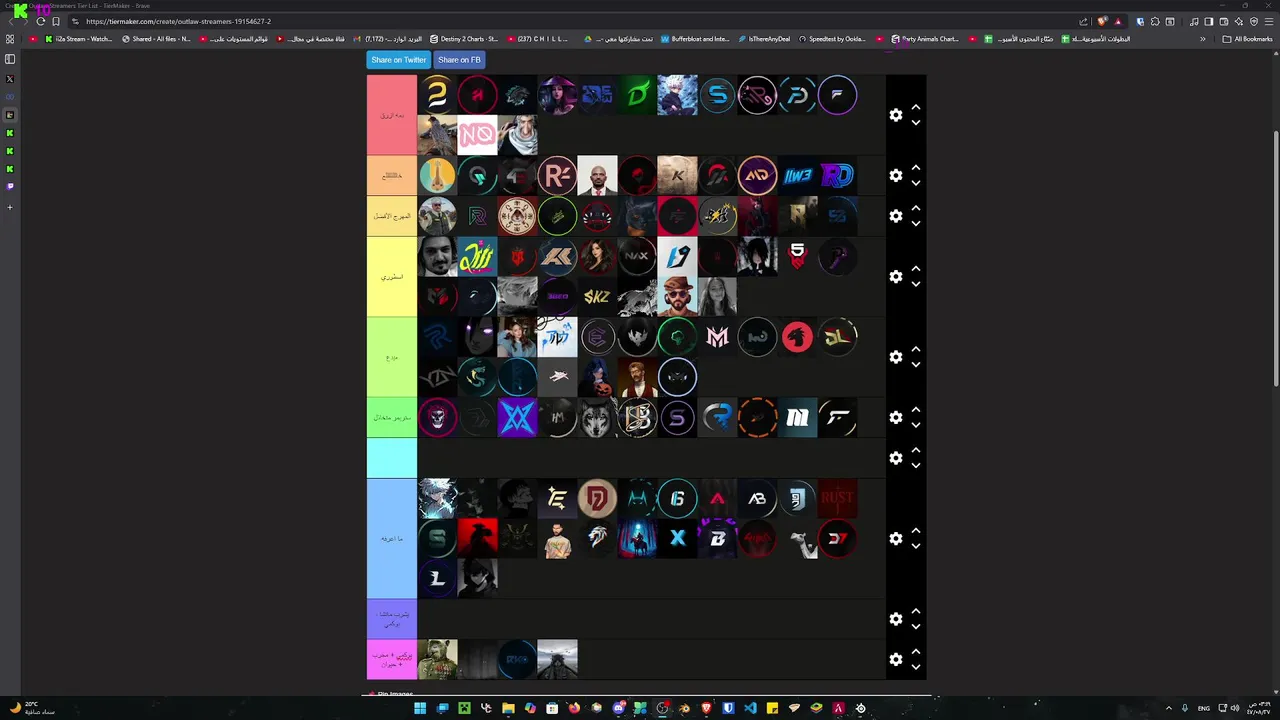The width and height of the screenshot is (1280, 720).
Task: Open settings gear for the empty cyan tier
Action: pyautogui.click(x=896, y=458)
